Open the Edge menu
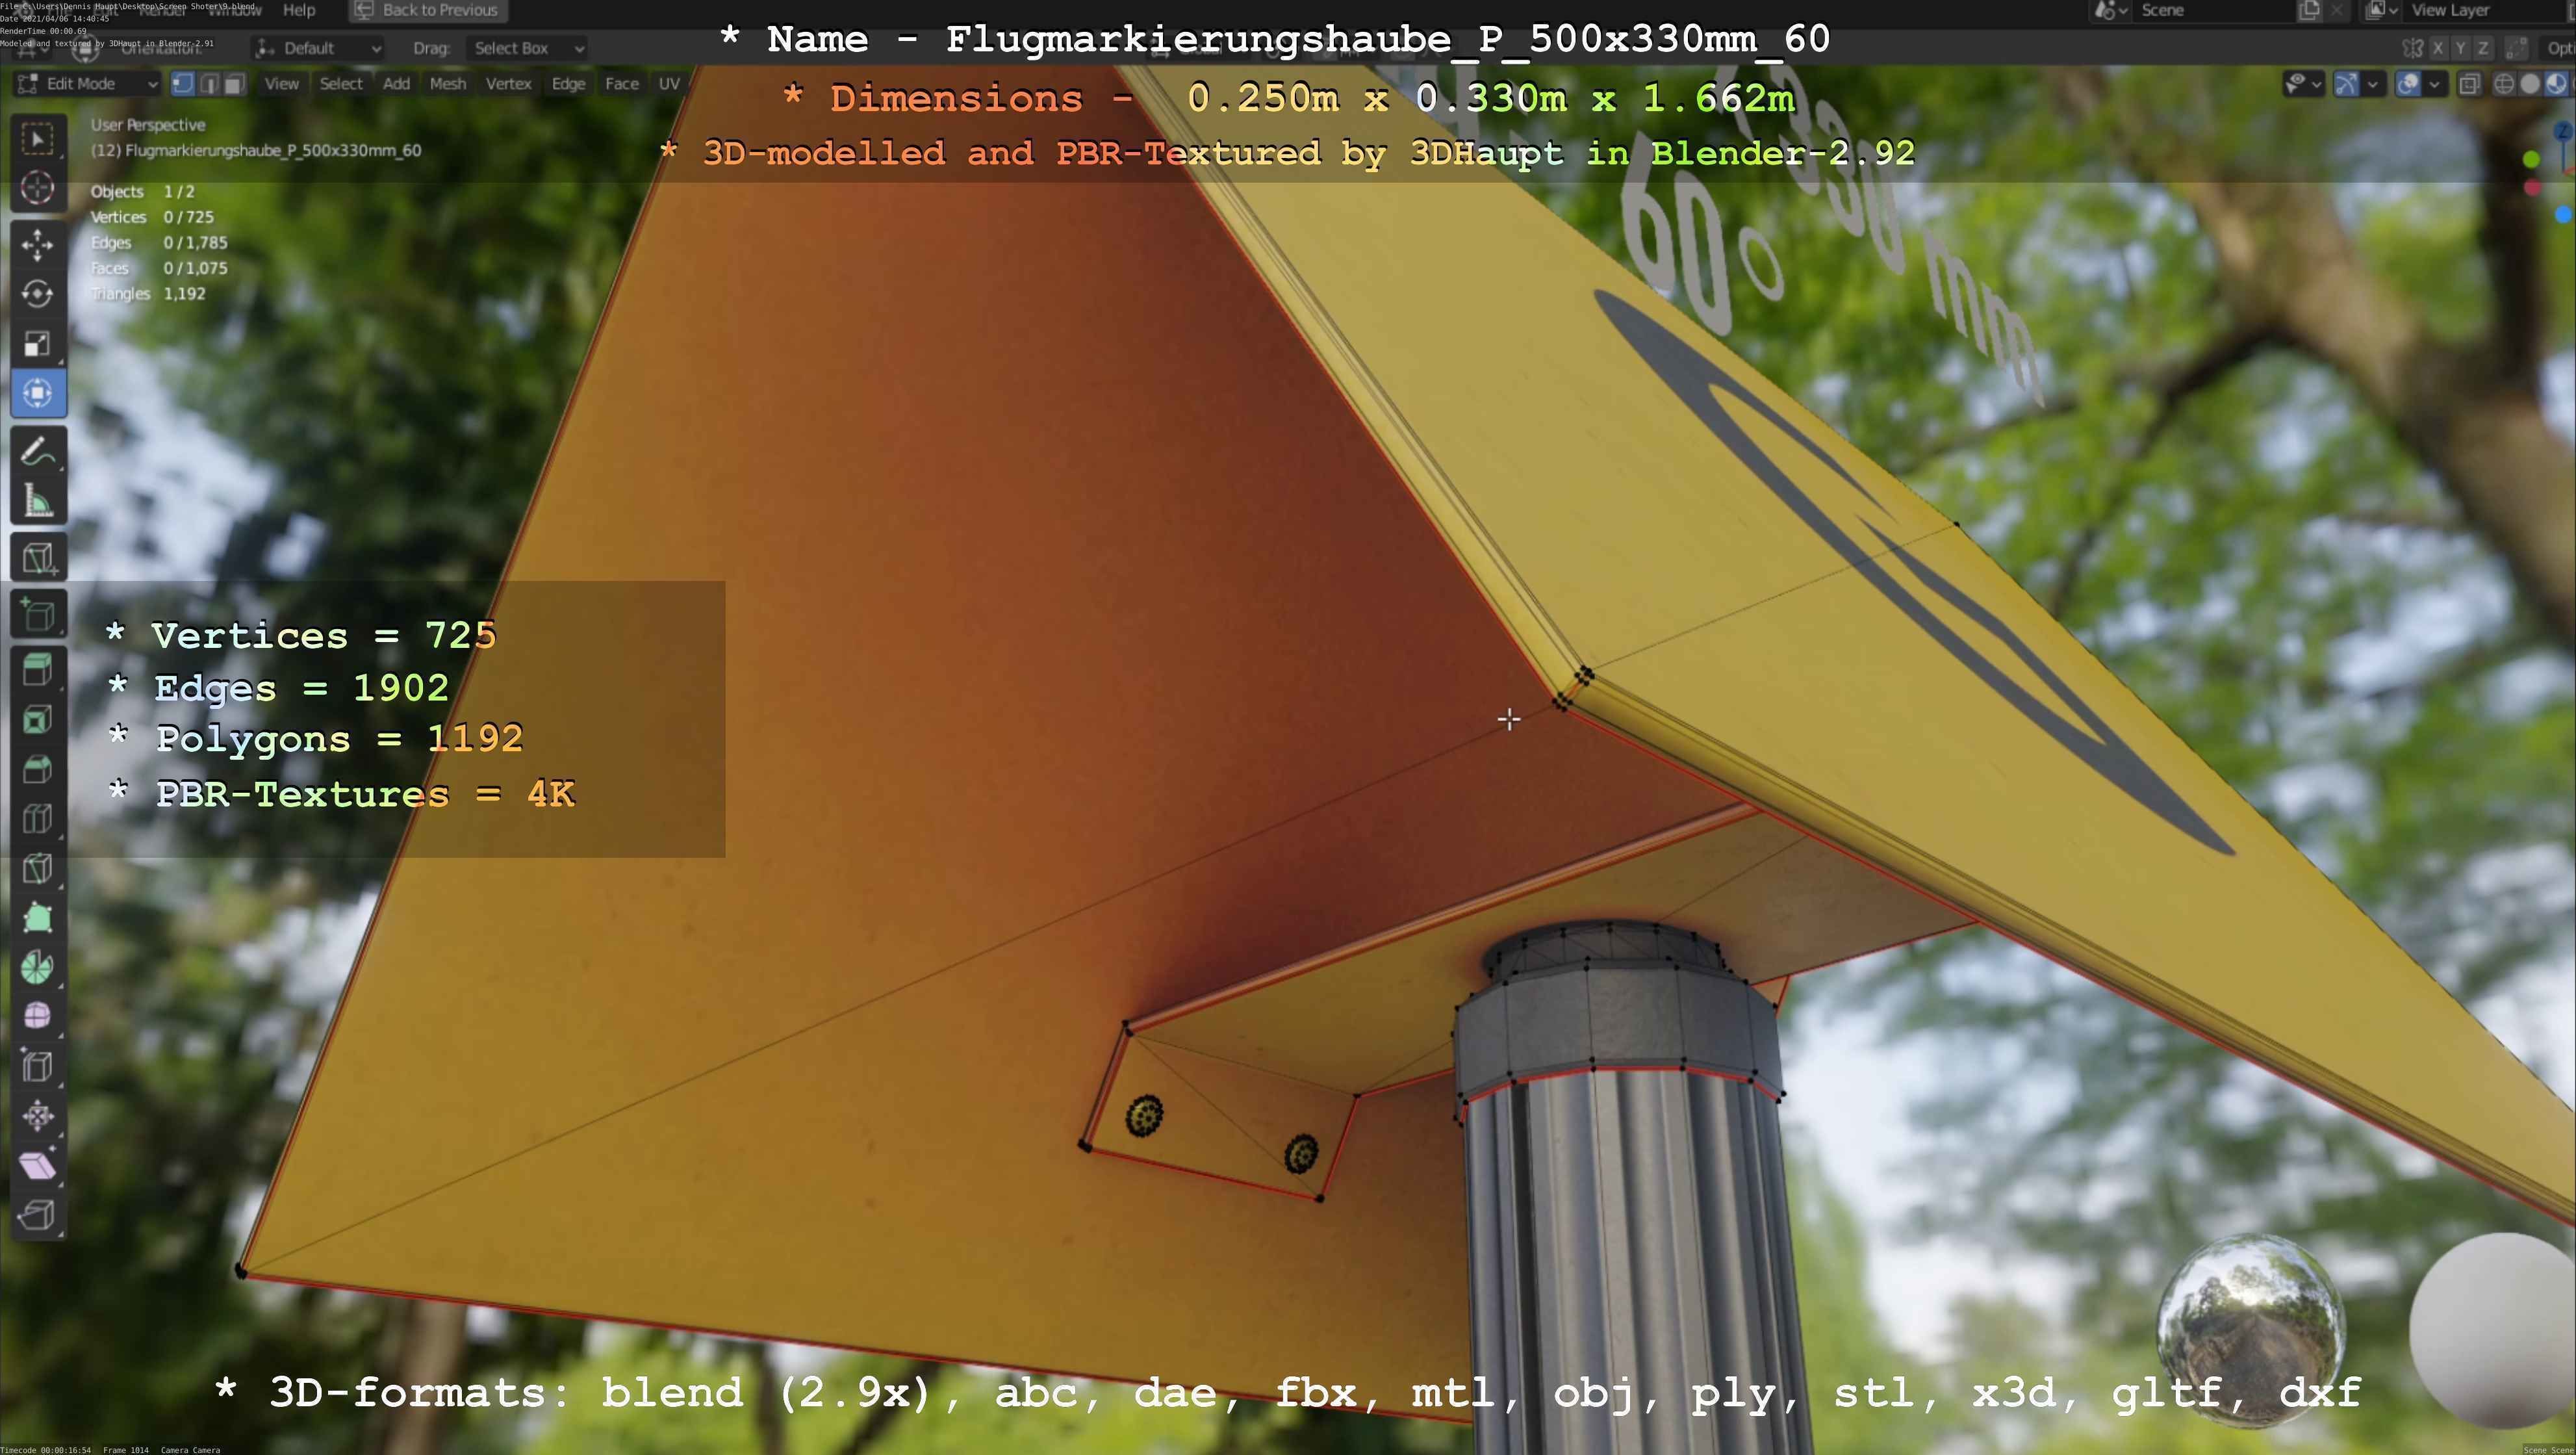The width and height of the screenshot is (2576, 1455). [568, 84]
